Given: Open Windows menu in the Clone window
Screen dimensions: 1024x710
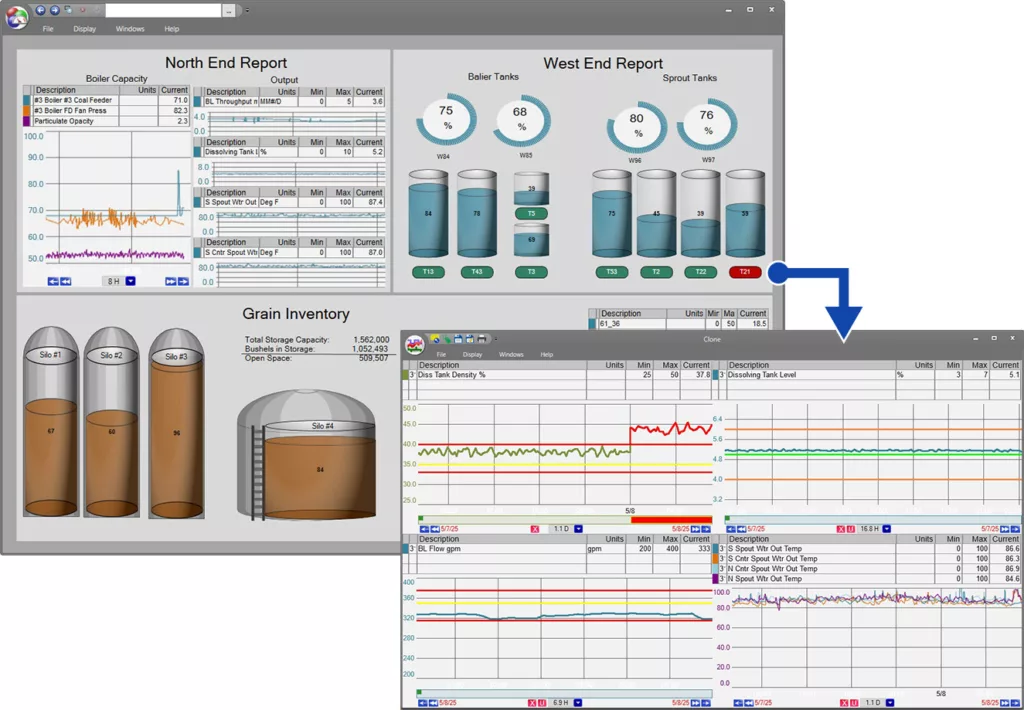Looking at the screenshot, I should click(x=511, y=354).
